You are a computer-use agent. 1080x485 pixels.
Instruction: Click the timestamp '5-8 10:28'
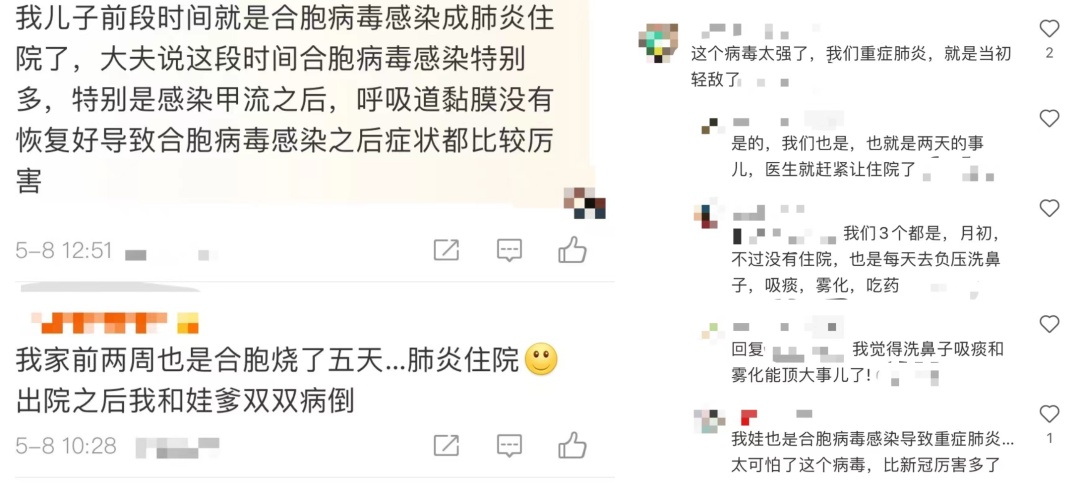(x=66, y=446)
